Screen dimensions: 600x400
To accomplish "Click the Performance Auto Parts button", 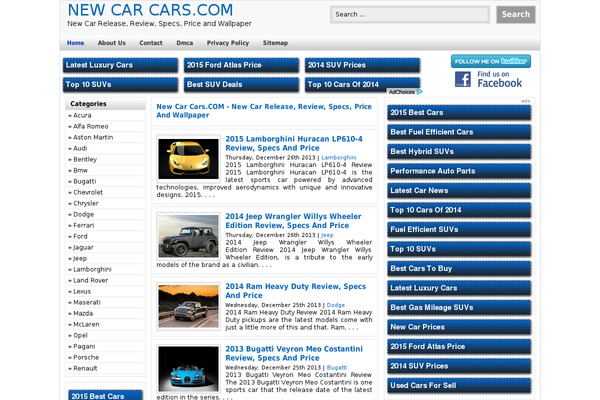I will click(459, 171).
